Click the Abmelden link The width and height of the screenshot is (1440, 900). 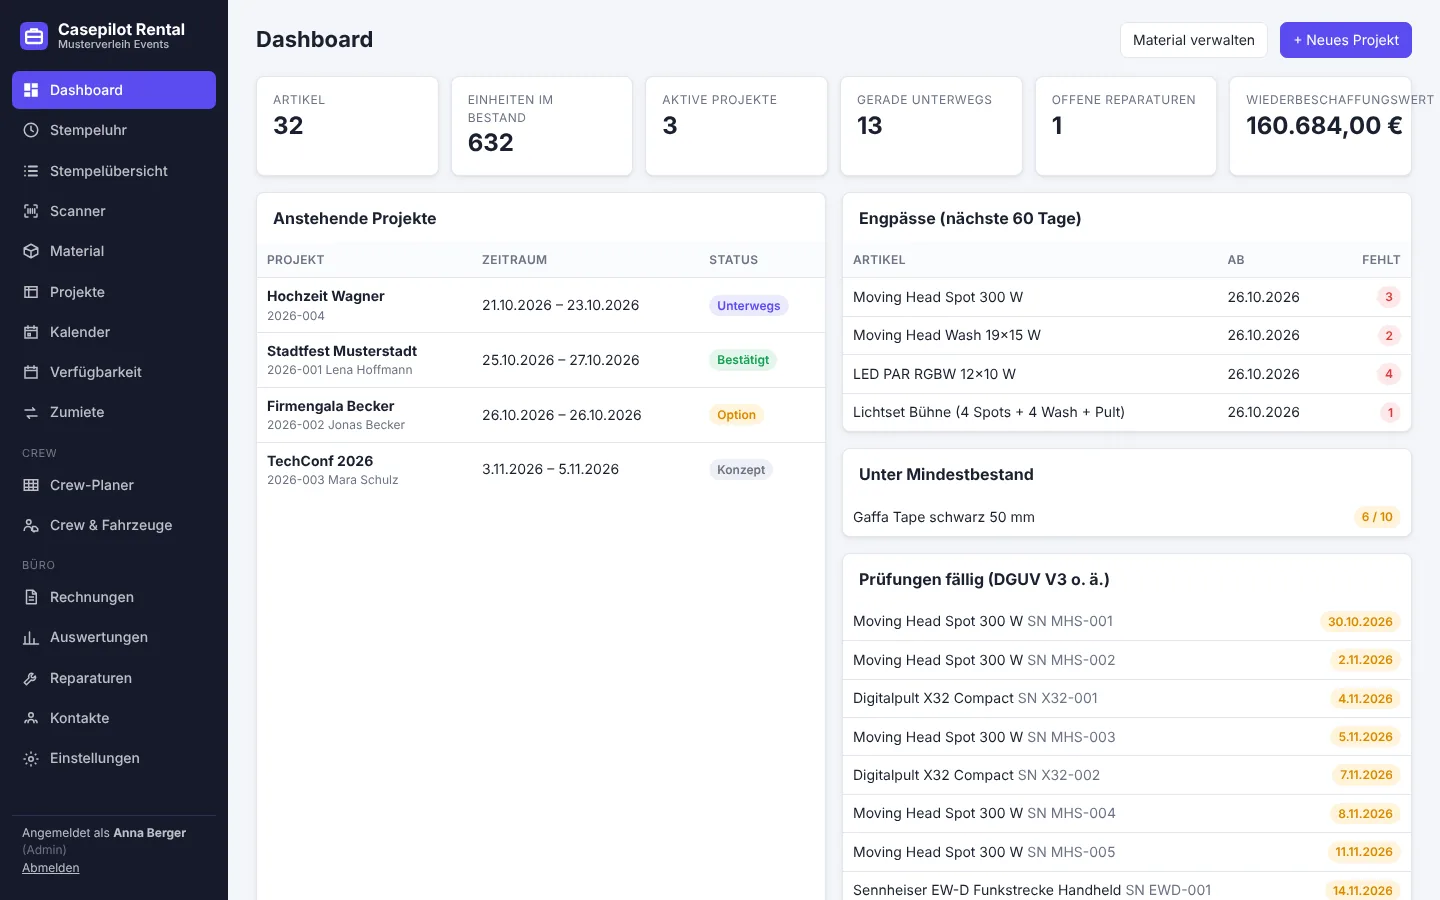pos(51,868)
